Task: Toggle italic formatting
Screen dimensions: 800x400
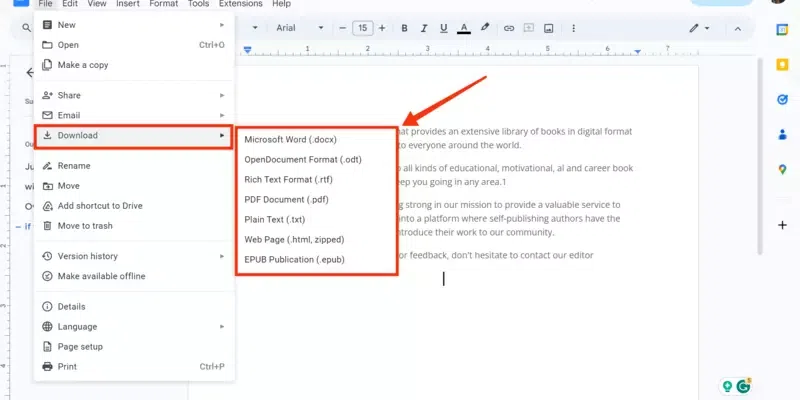Action: [x=423, y=28]
